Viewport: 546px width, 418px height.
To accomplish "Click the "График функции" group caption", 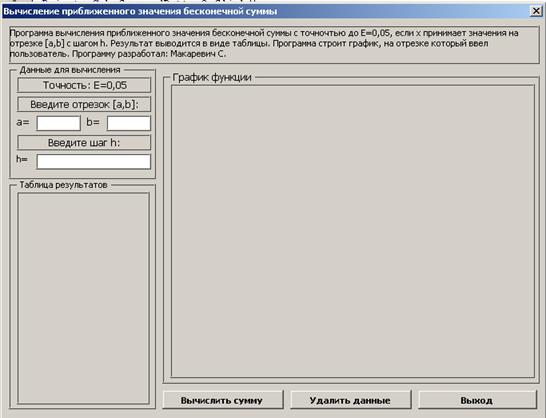I will click(212, 77).
